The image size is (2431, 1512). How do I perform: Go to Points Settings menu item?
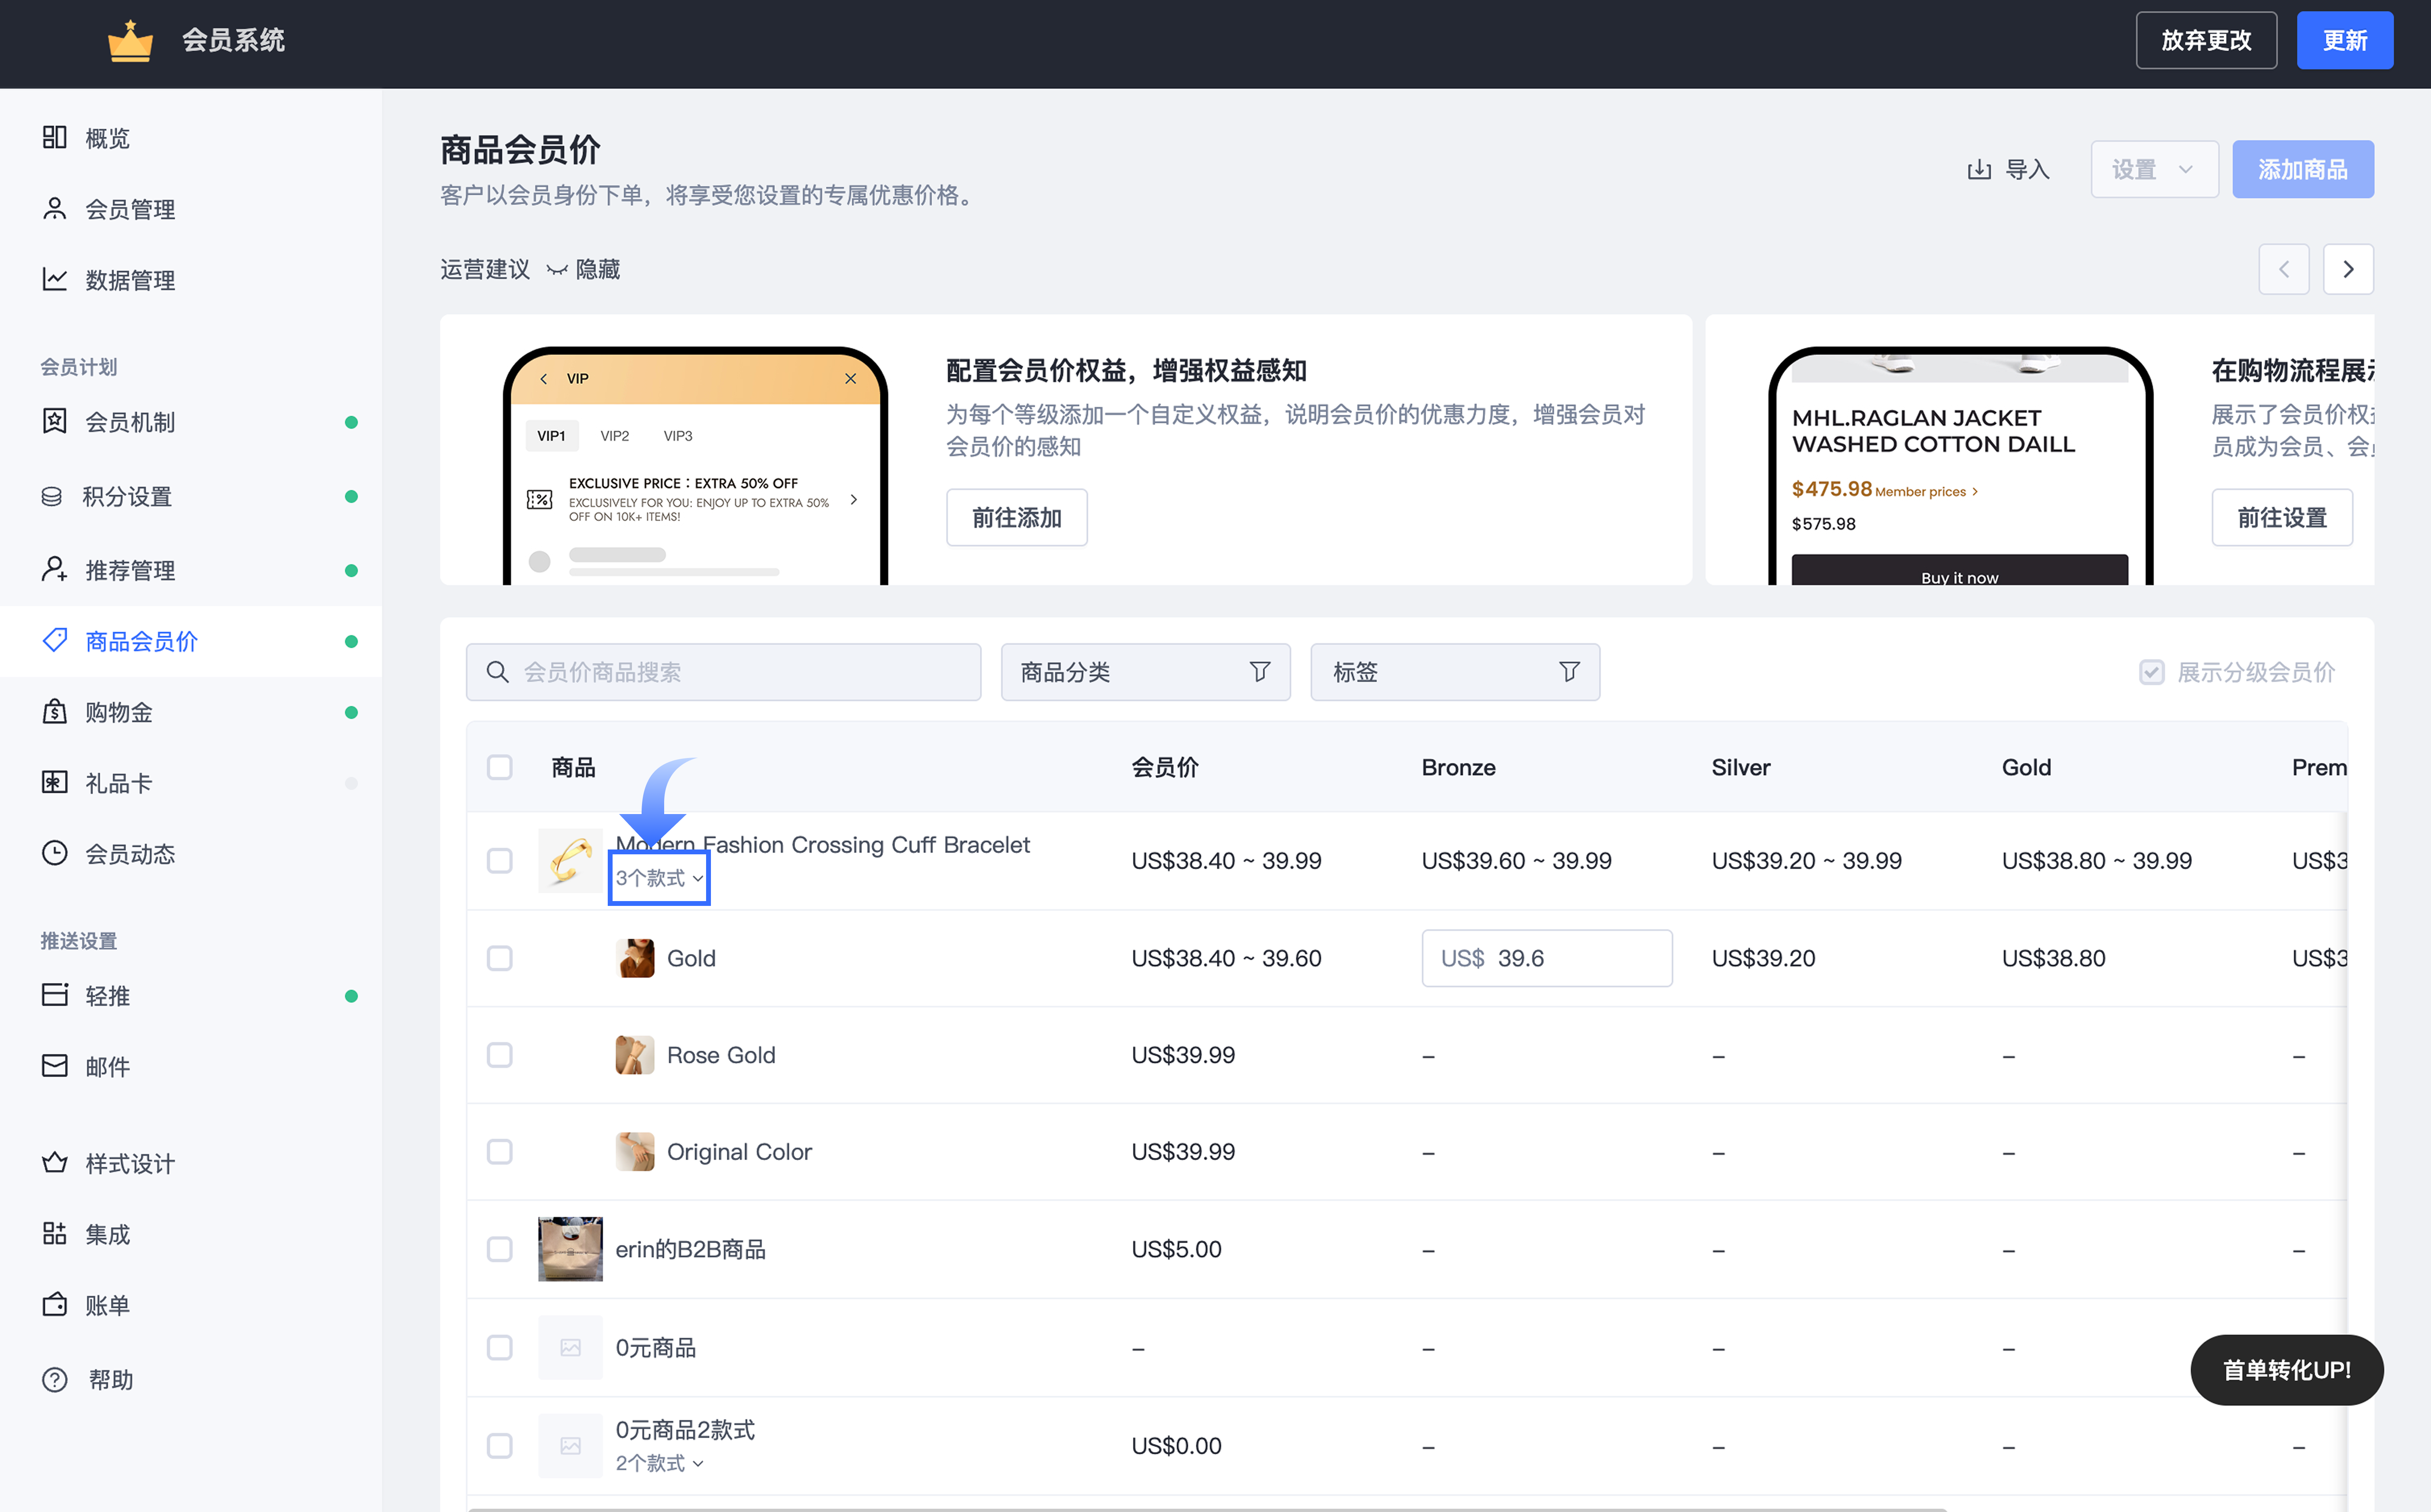[x=127, y=497]
